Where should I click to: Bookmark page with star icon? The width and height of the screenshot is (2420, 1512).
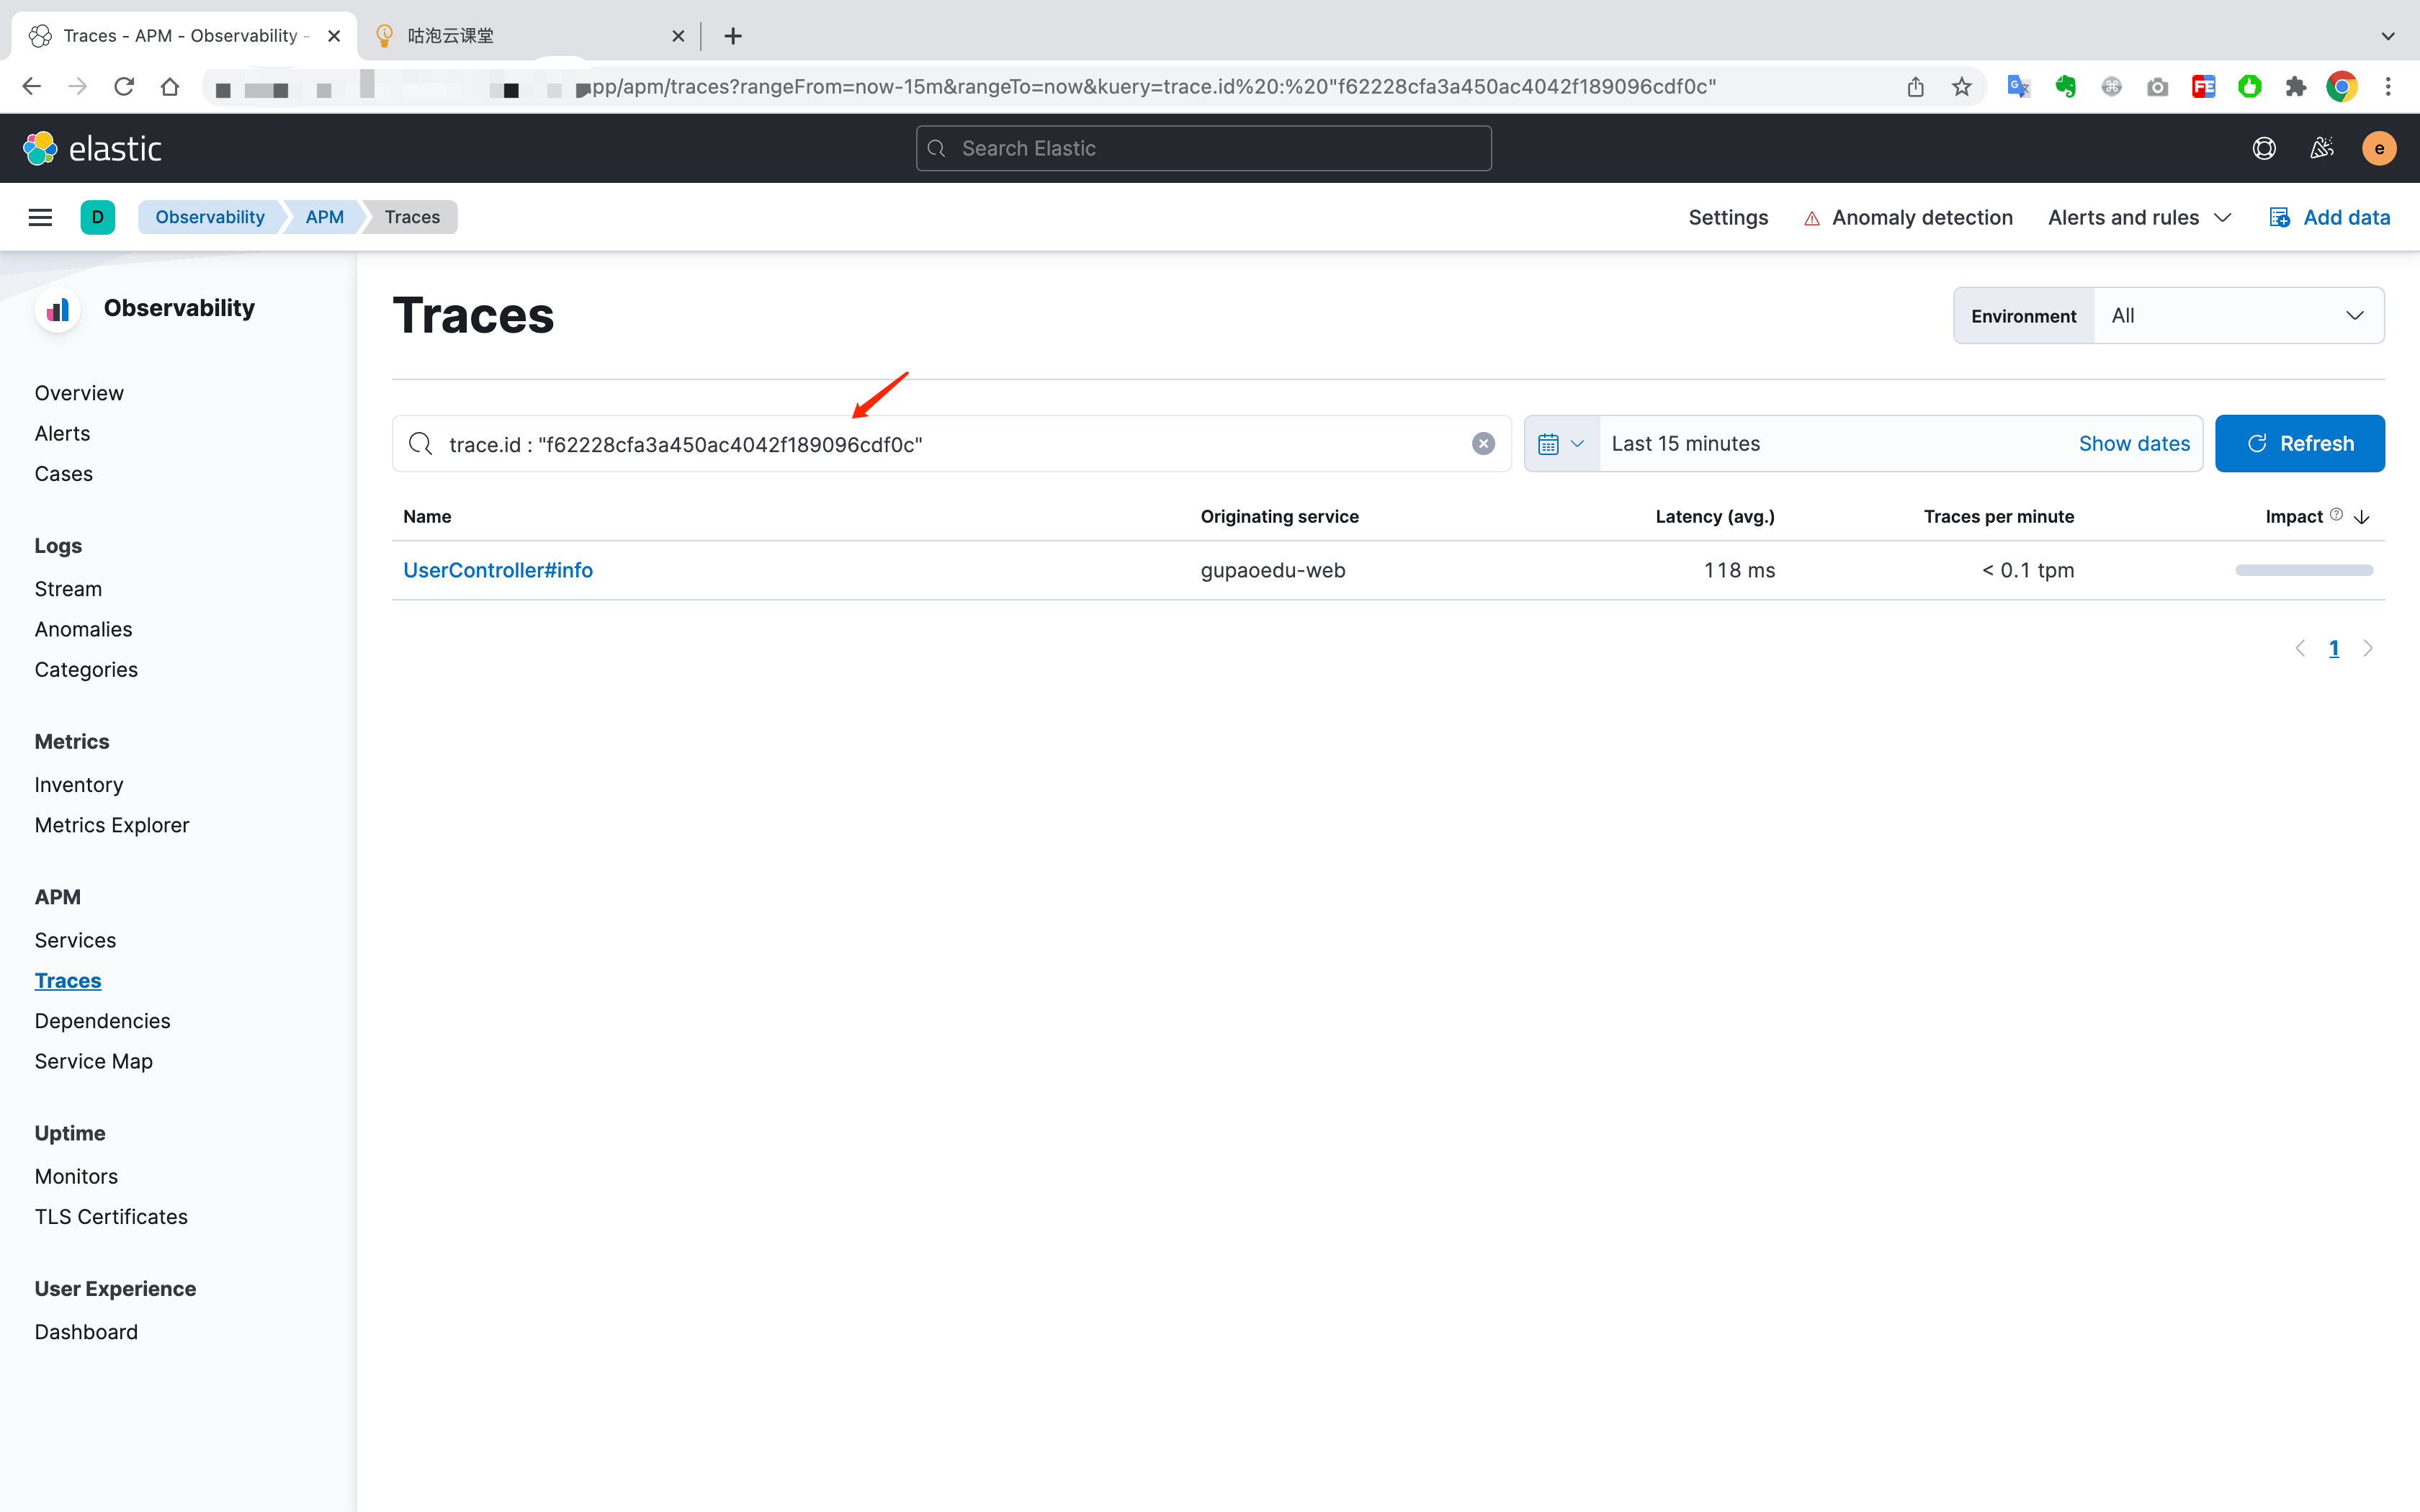tap(1961, 87)
